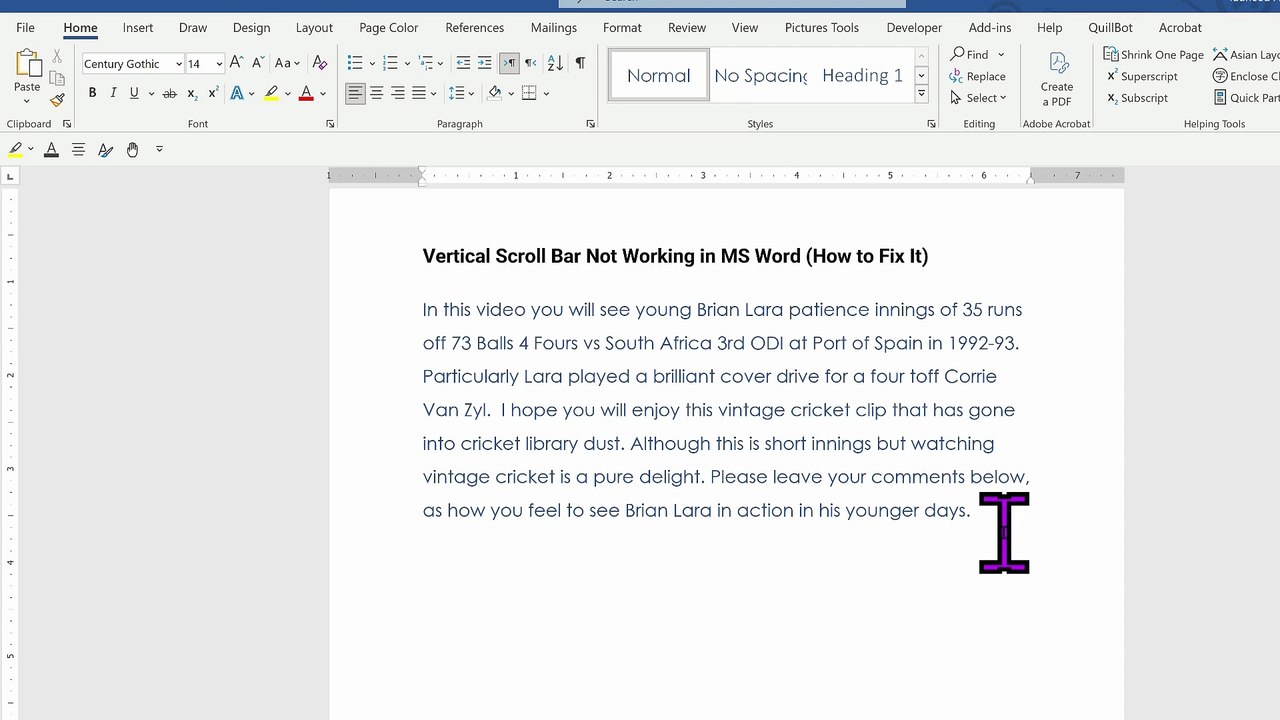Click the Grow Font size icon
Screen dimensions: 1280x720
pyautogui.click(x=236, y=63)
